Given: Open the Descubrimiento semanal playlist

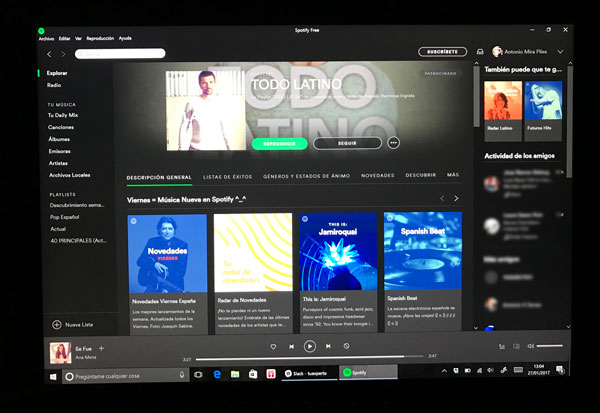Looking at the screenshot, I should tap(77, 205).
